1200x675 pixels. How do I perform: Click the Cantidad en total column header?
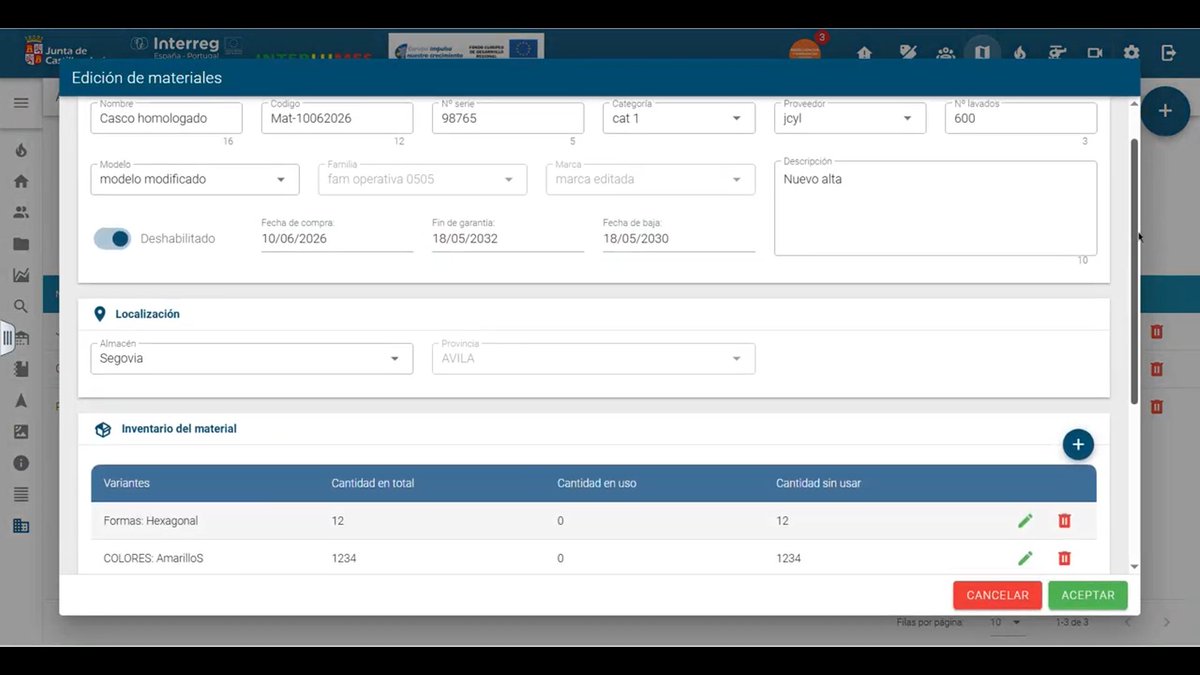373,483
